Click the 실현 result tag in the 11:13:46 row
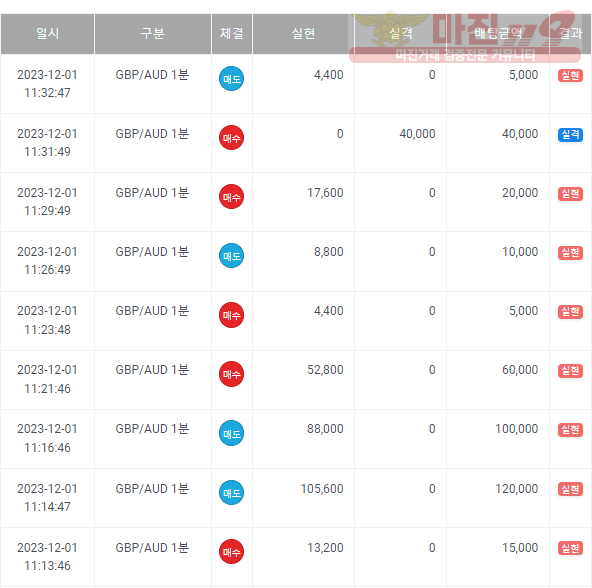This screenshot has width=592, height=588. [x=570, y=548]
